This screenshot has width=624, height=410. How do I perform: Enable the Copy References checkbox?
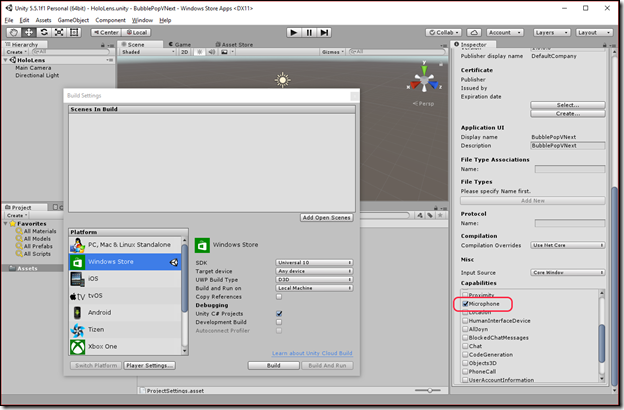[x=279, y=297]
